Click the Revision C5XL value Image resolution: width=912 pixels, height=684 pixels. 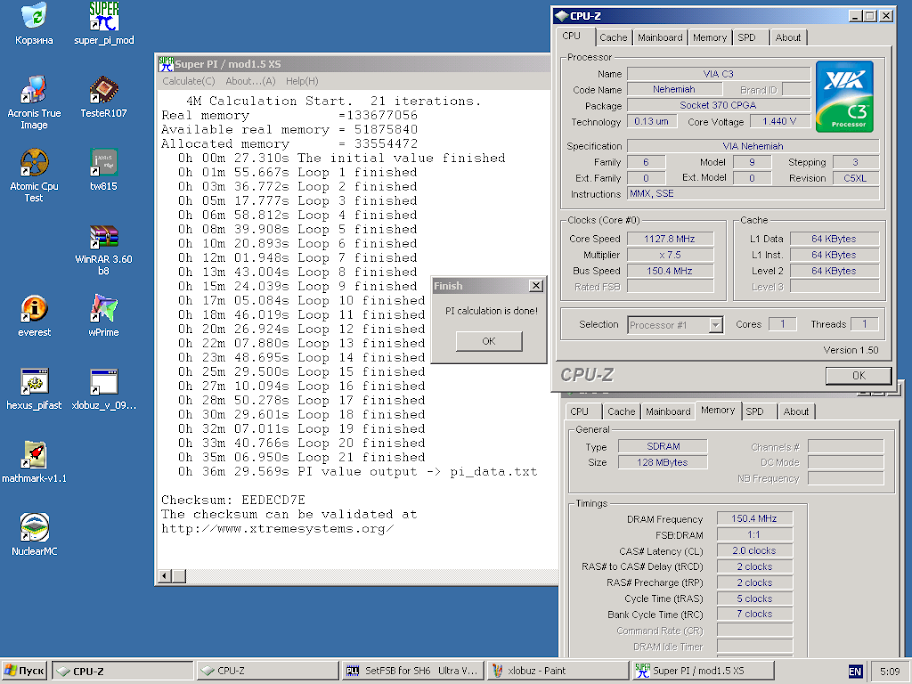pos(856,179)
